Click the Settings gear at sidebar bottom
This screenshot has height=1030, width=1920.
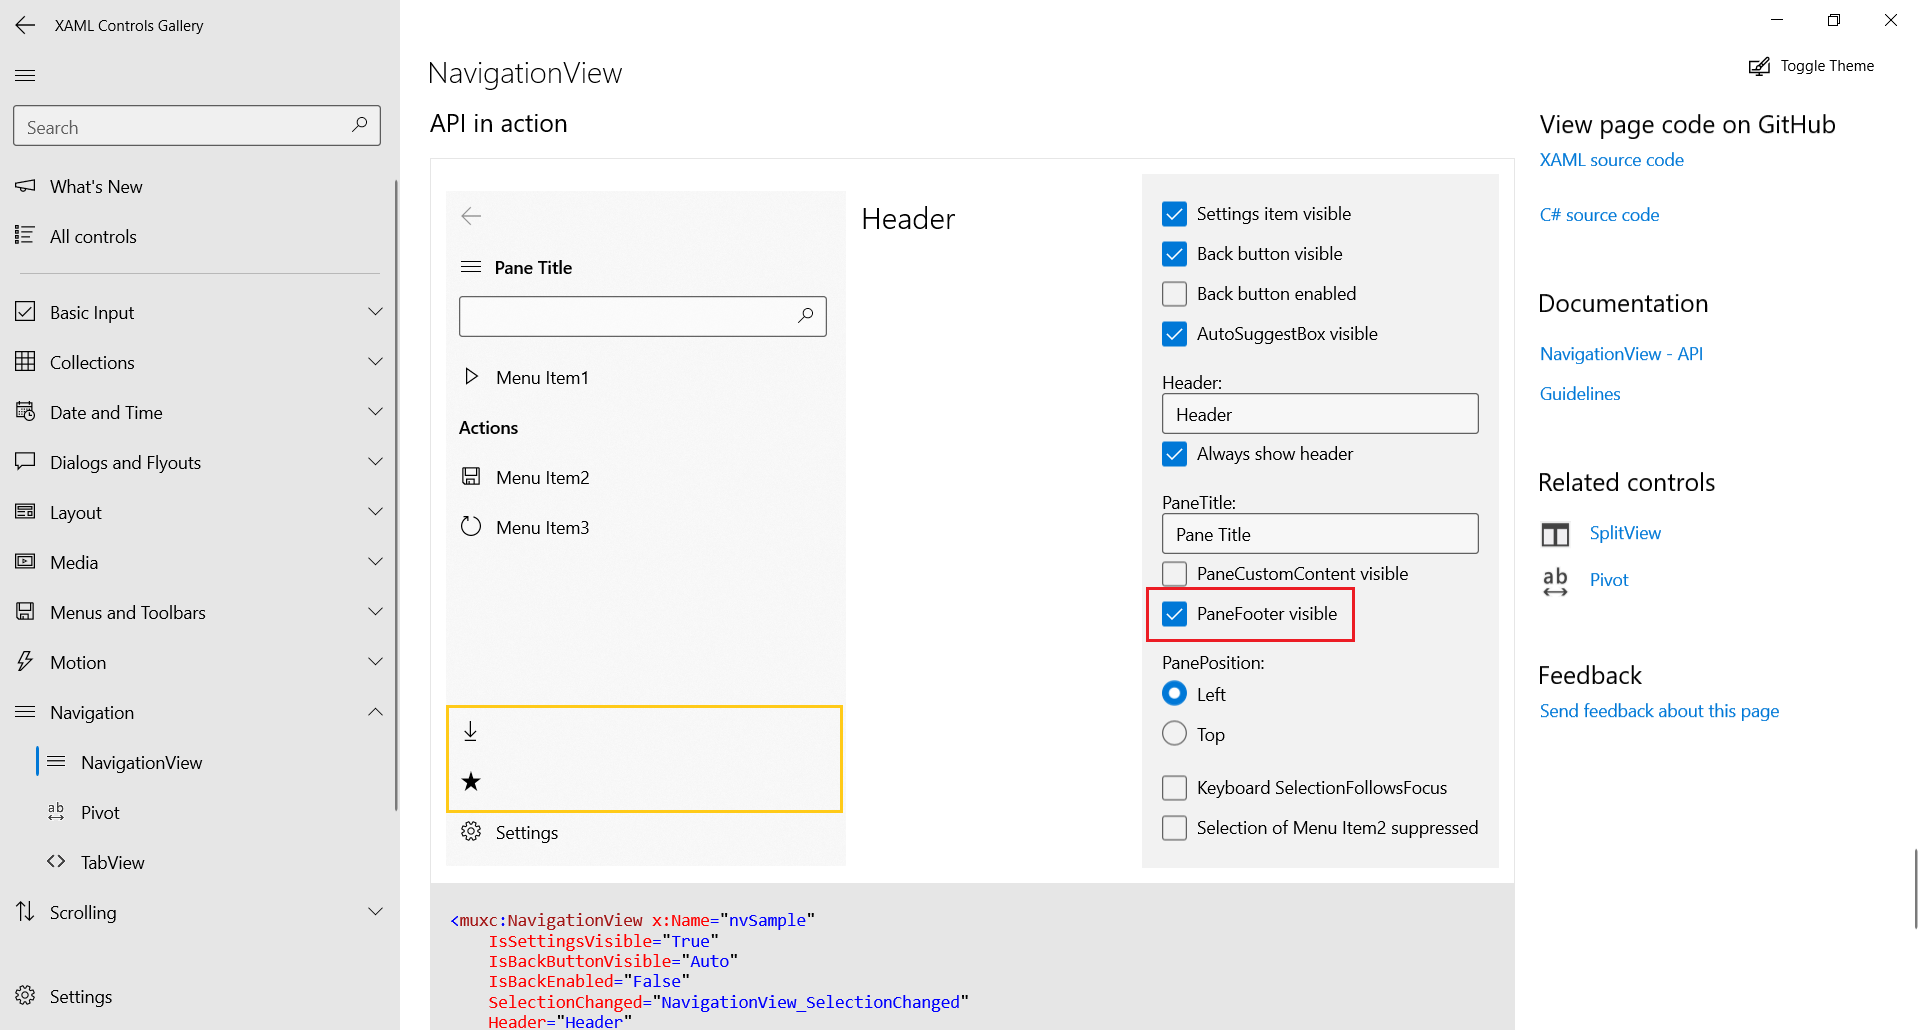click(x=25, y=996)
